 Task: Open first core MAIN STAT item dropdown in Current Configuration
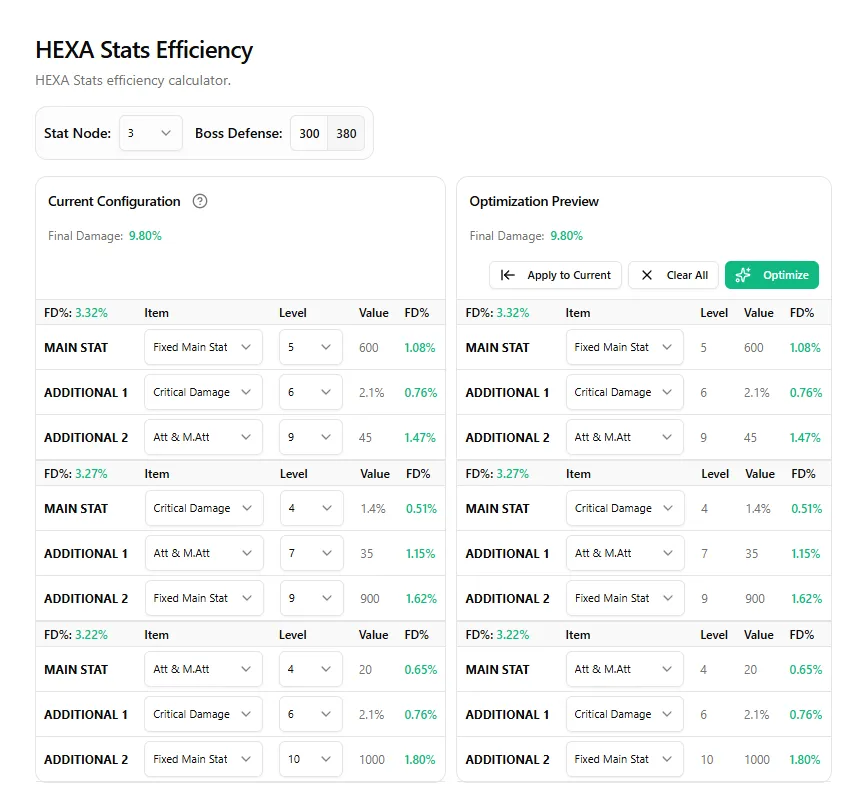click(203, 347)
